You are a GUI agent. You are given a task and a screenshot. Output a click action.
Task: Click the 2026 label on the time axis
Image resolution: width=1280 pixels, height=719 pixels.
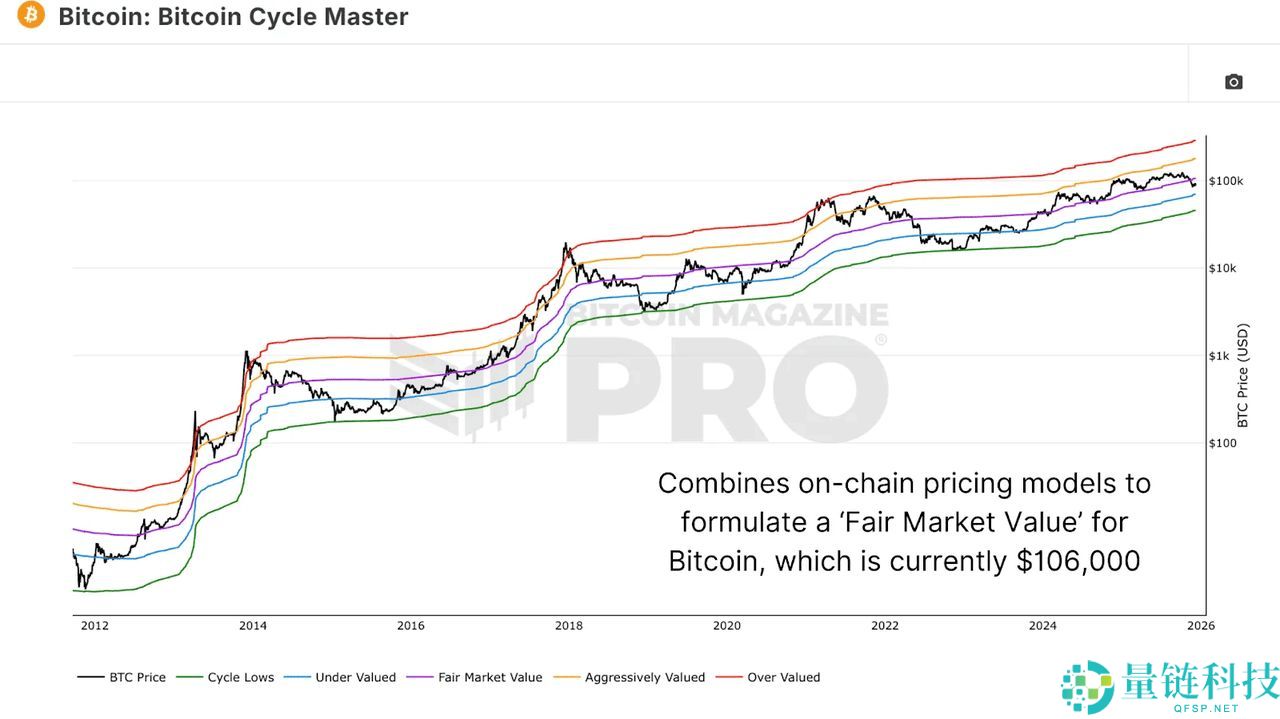point(1200,625)
